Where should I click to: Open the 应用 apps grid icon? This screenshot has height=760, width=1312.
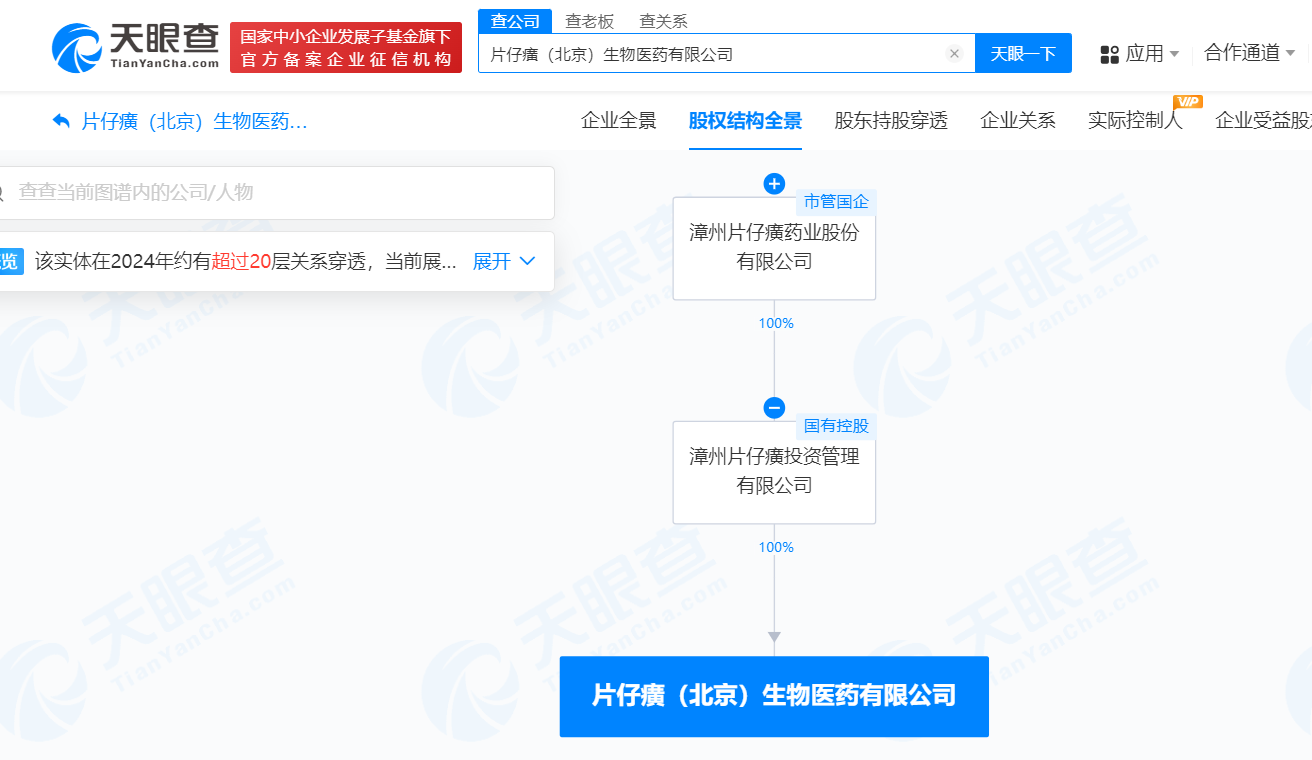(x=1109, y=54)
